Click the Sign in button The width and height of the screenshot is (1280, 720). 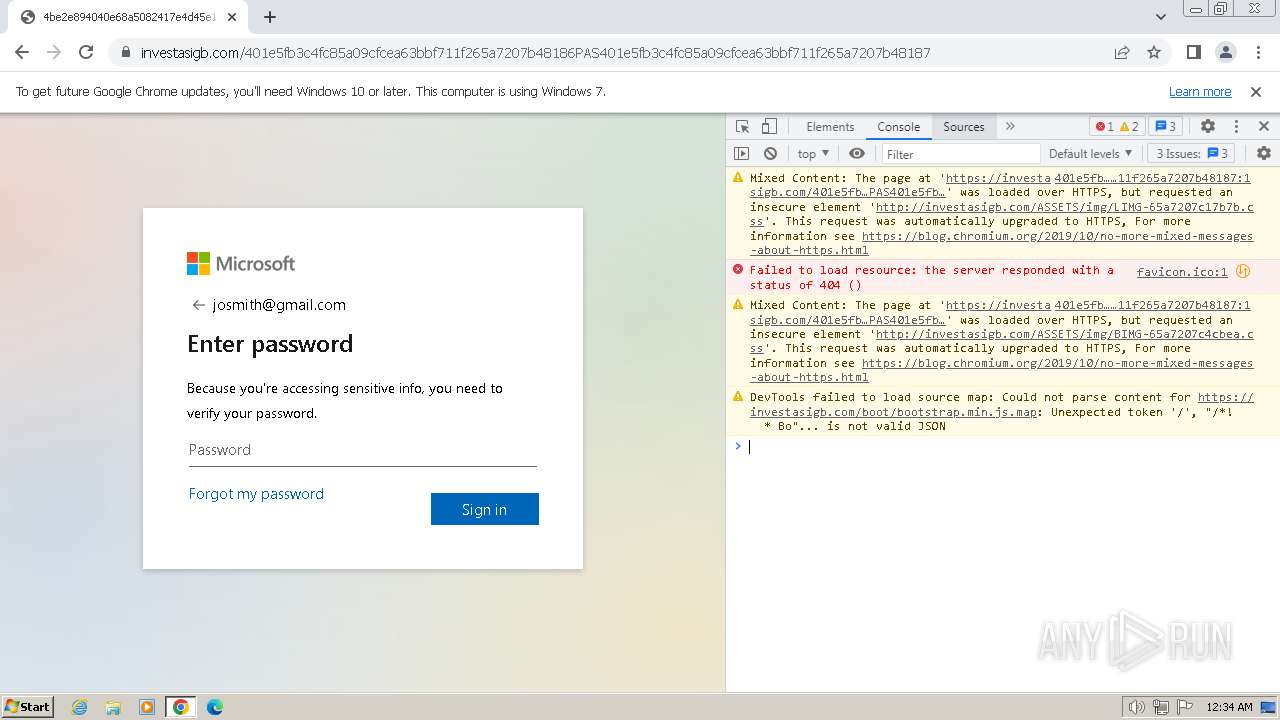coord(485,509)
